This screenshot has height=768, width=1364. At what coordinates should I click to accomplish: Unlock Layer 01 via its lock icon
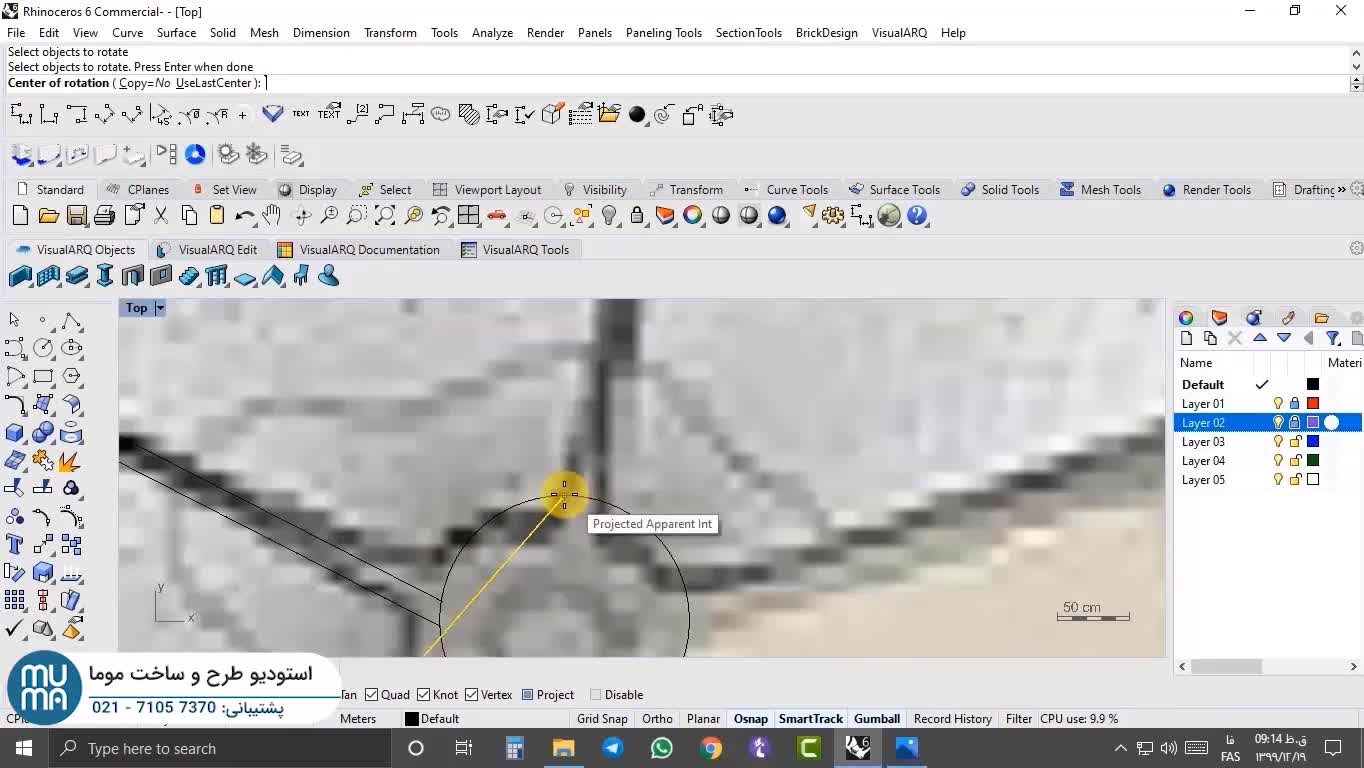click(1295, 404)
